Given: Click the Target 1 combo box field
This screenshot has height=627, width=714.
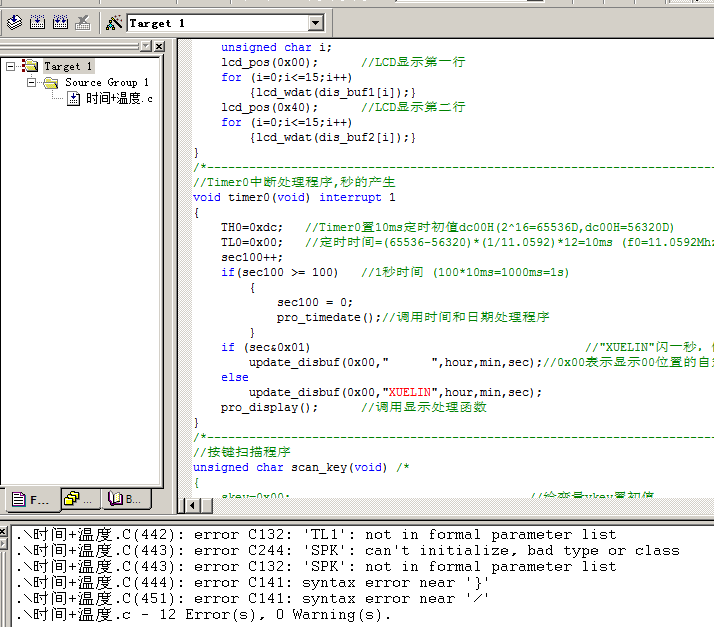Looking at the screenshot, I should tap(225, 23).
